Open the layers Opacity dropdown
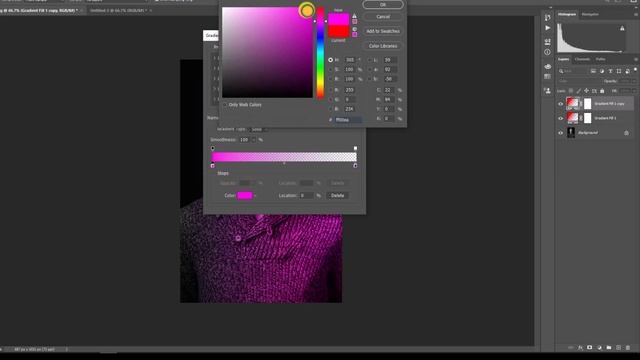The image size is (640, 360). (633, 81)
